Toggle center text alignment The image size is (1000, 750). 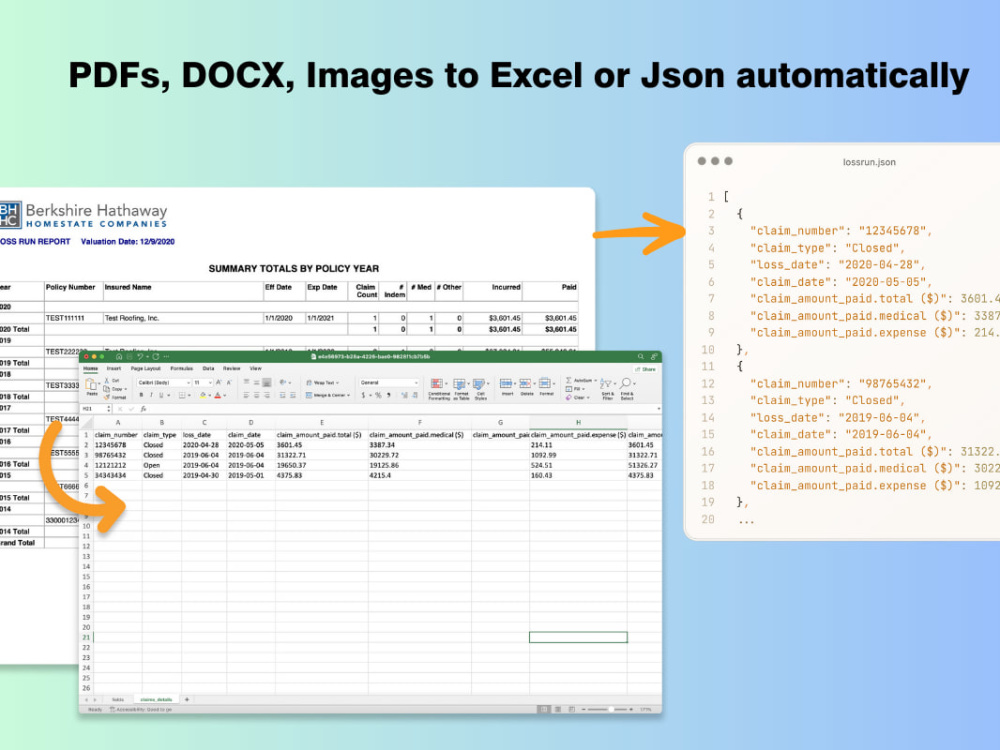coord(256,395)
